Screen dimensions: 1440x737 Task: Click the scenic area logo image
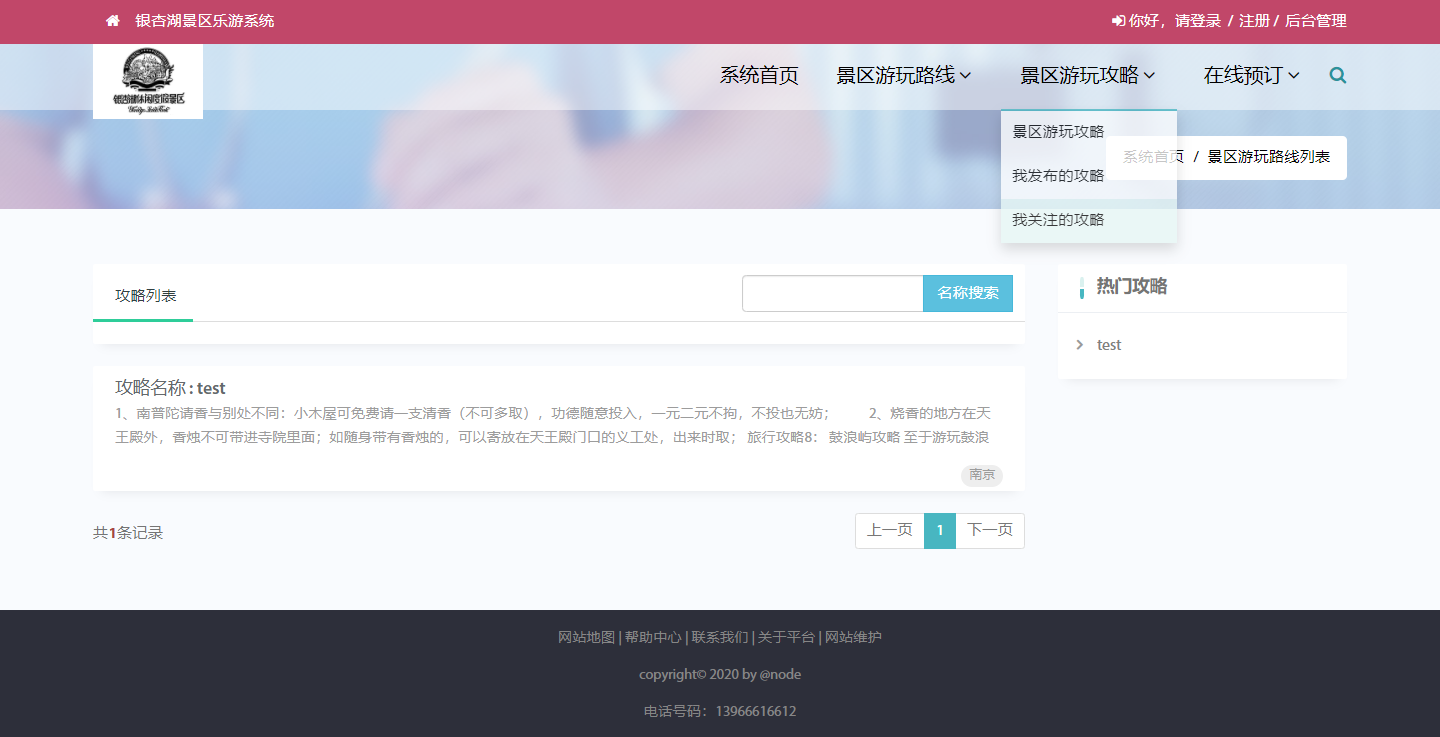coord(148,81)
